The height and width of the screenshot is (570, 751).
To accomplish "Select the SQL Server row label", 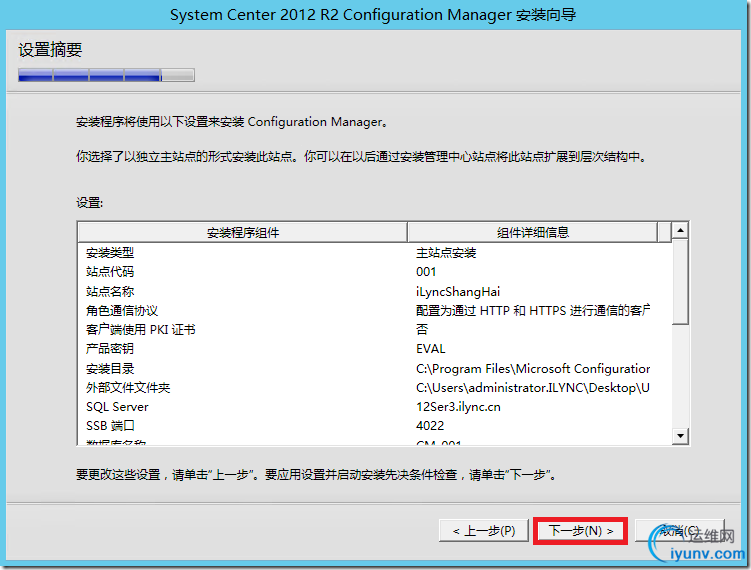I will (117, 407).
